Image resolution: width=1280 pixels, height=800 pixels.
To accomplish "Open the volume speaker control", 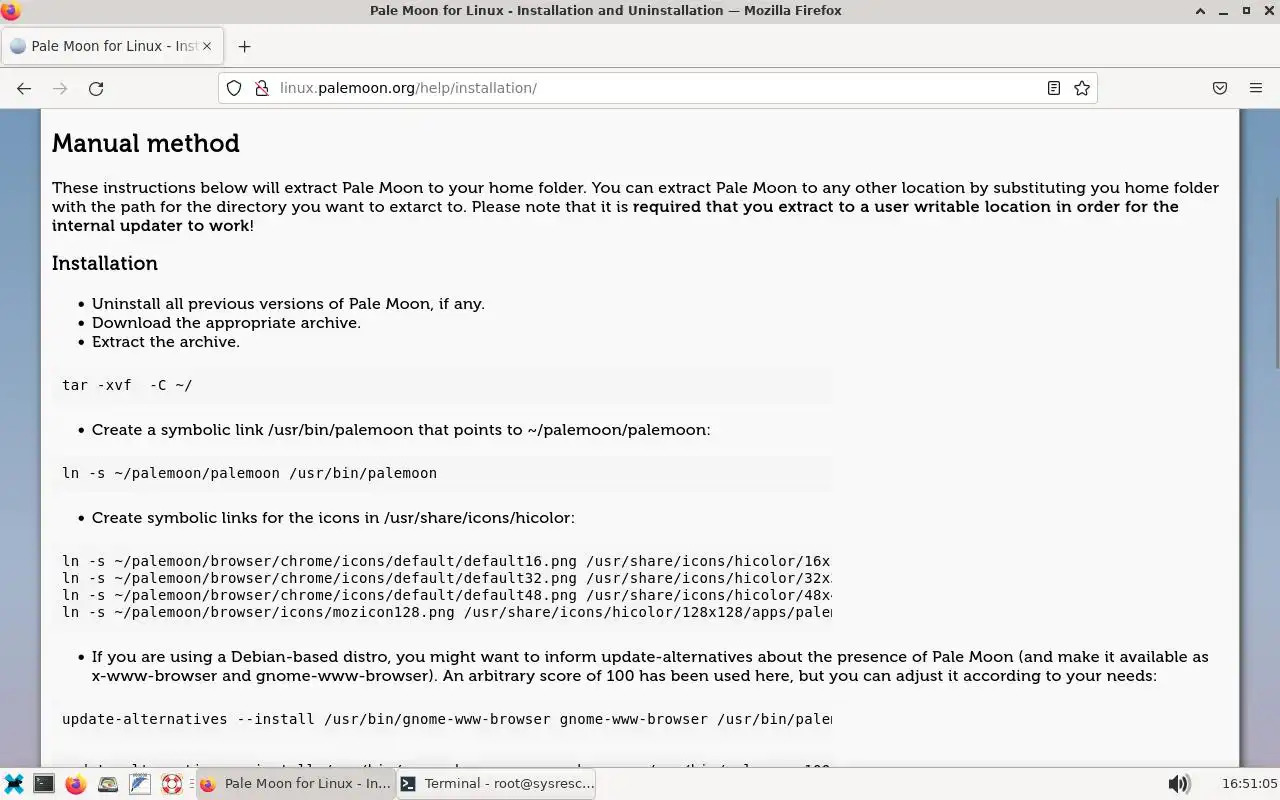I will tap(1180, 784).
